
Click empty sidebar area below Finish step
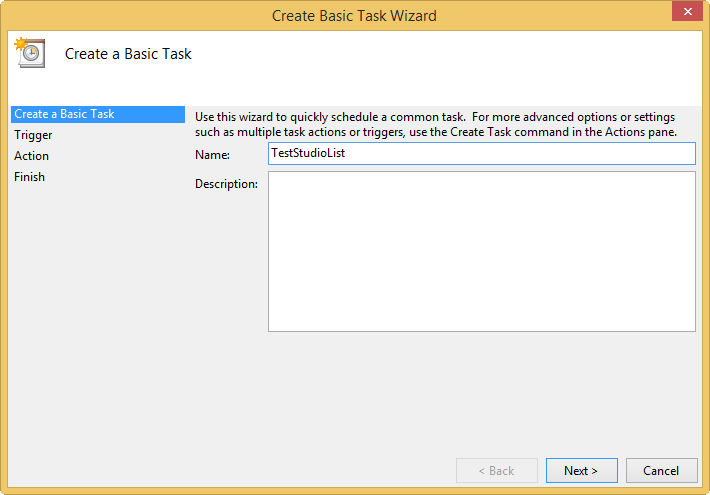coord(98,317)
